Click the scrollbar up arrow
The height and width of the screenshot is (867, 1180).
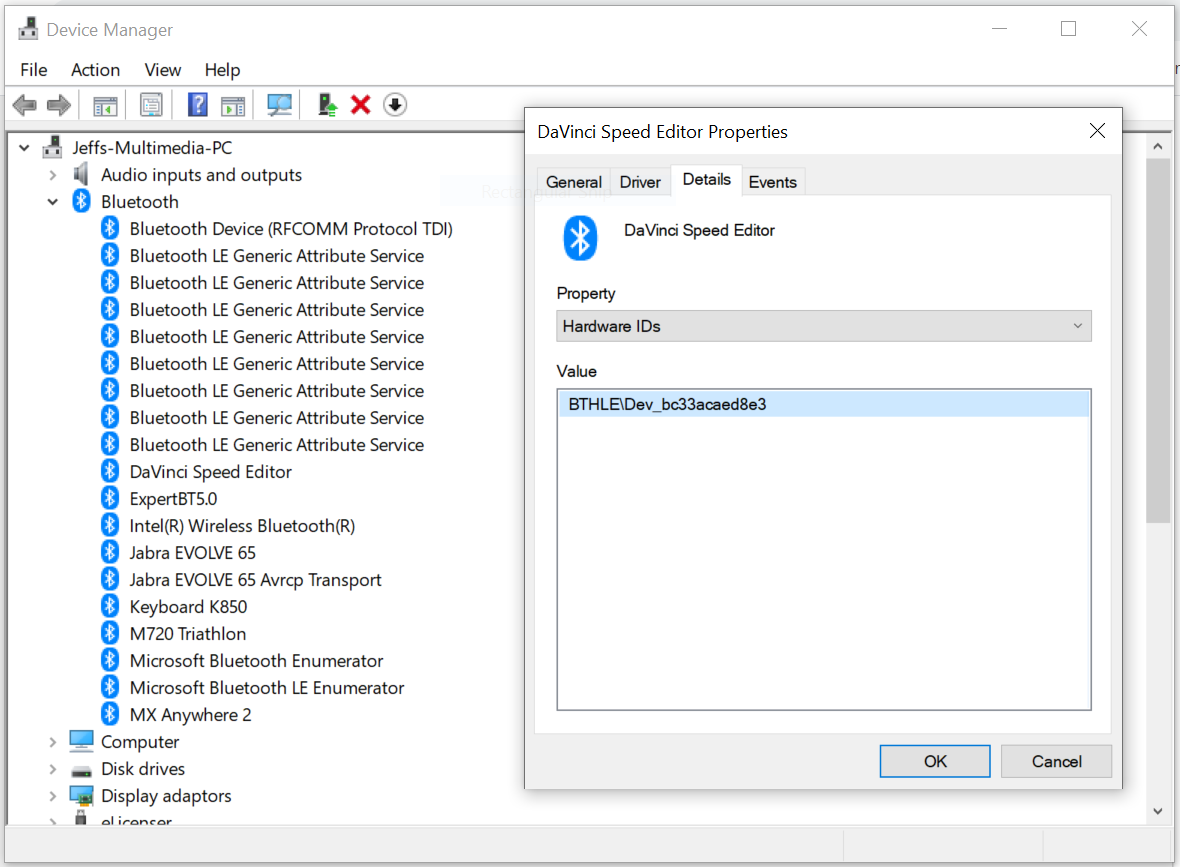pos(1157,146)
